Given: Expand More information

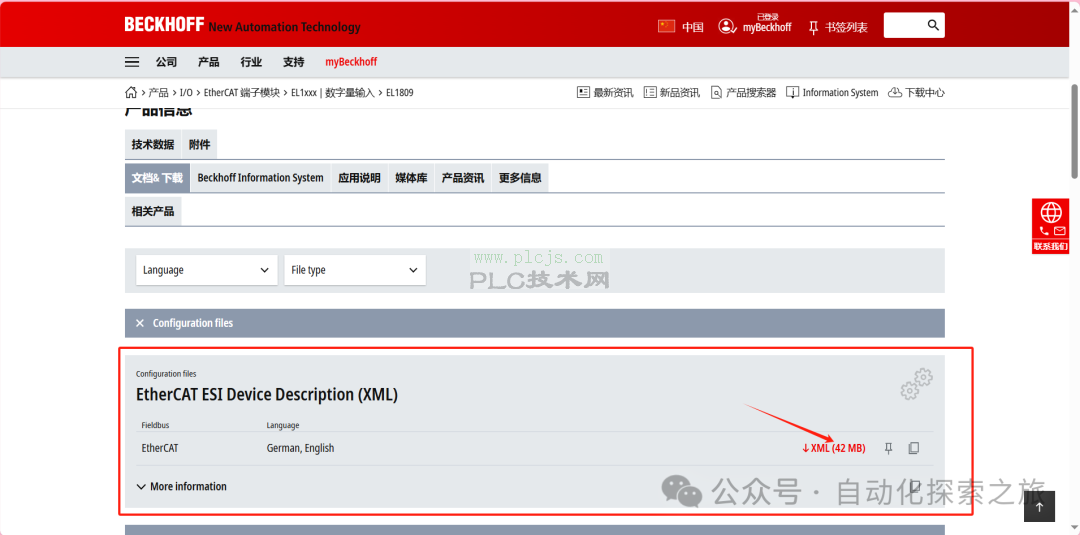Looking at the screenshot, I should click(182, 486).
